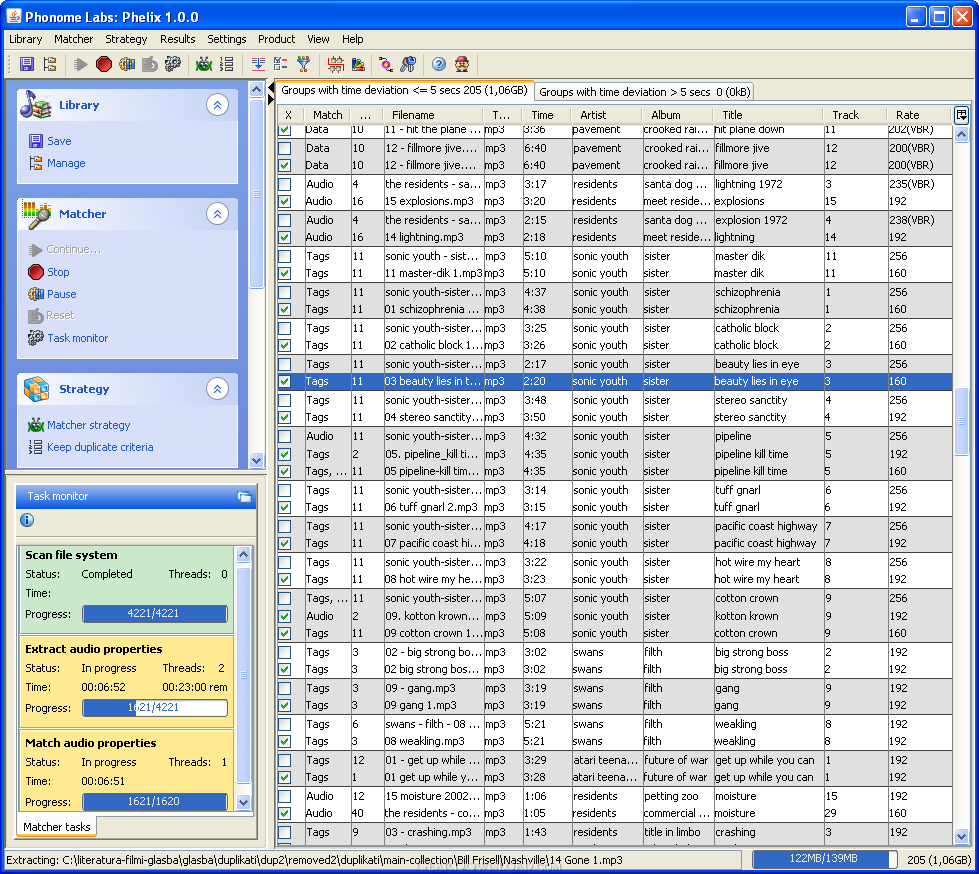The width and height of the screenshot is (979, 874).
Task: Click the Strategy cubes panel icon
Action: click(36, 389)
